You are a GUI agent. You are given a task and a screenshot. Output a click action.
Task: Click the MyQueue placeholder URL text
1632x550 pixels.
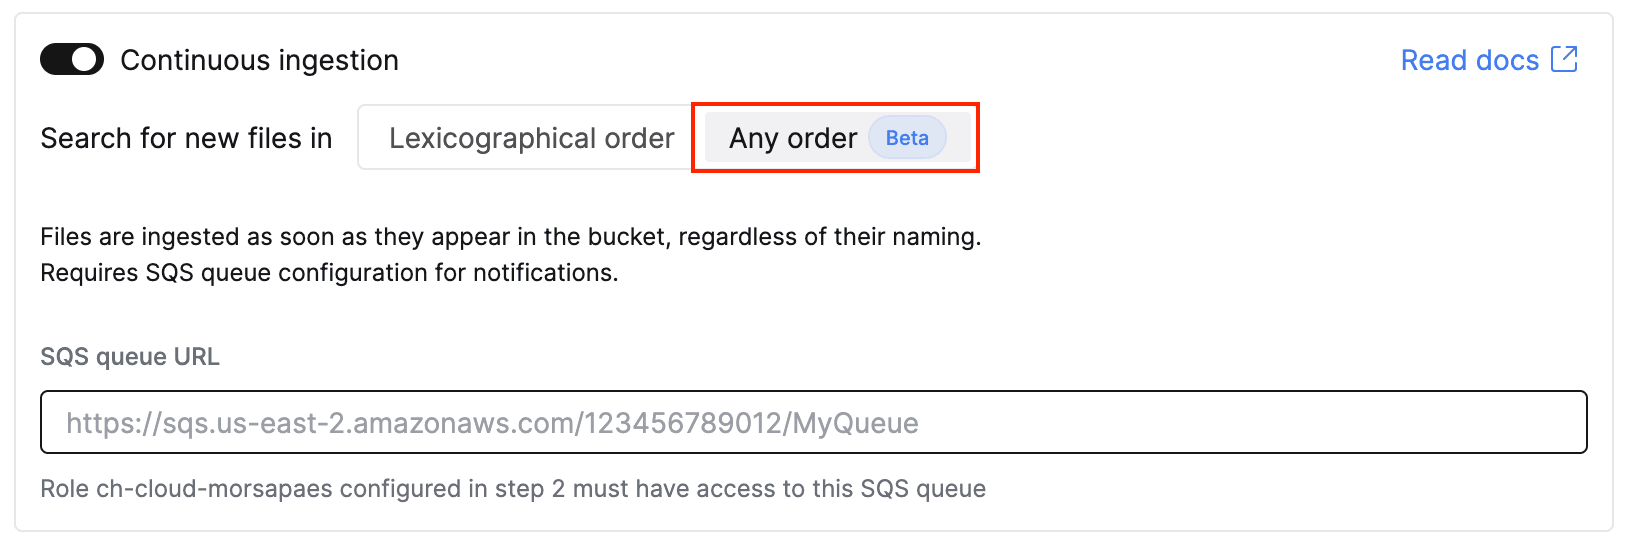pyautogui.click(x=492, y=423)
